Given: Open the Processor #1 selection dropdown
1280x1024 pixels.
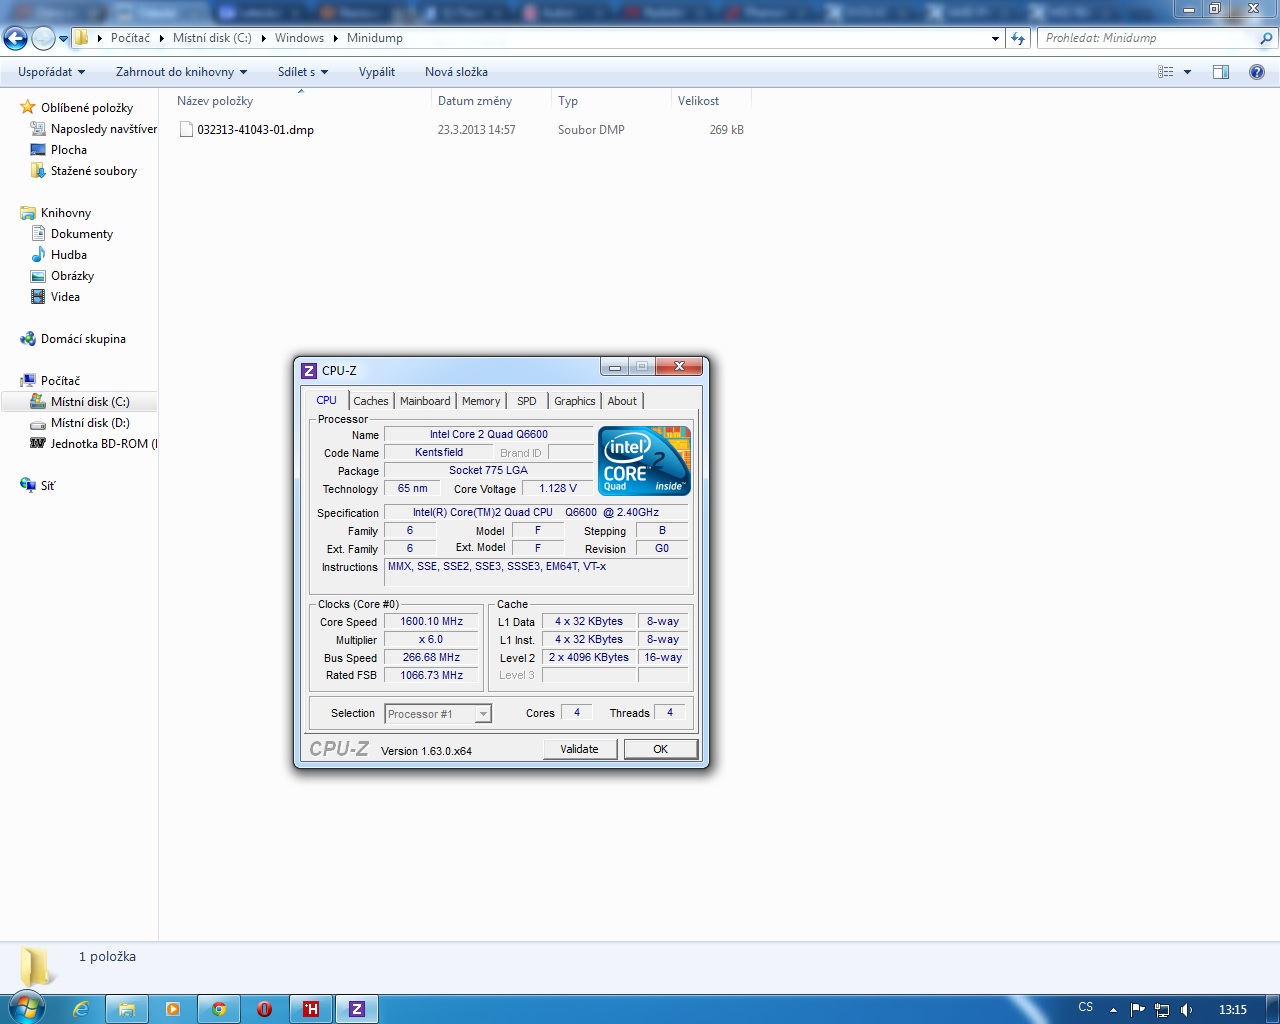Looking at the screenshot, I should 438,714.
